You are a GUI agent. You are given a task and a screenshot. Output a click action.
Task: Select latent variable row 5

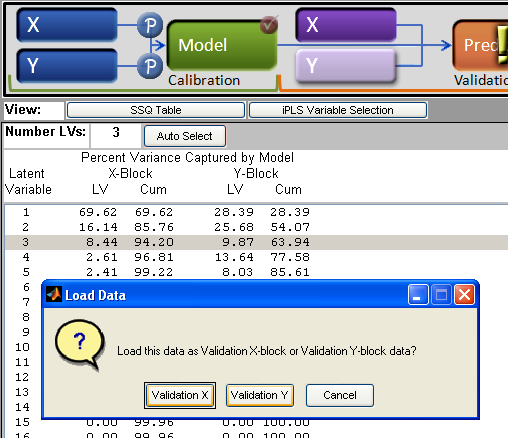click(x=256, y=272)
